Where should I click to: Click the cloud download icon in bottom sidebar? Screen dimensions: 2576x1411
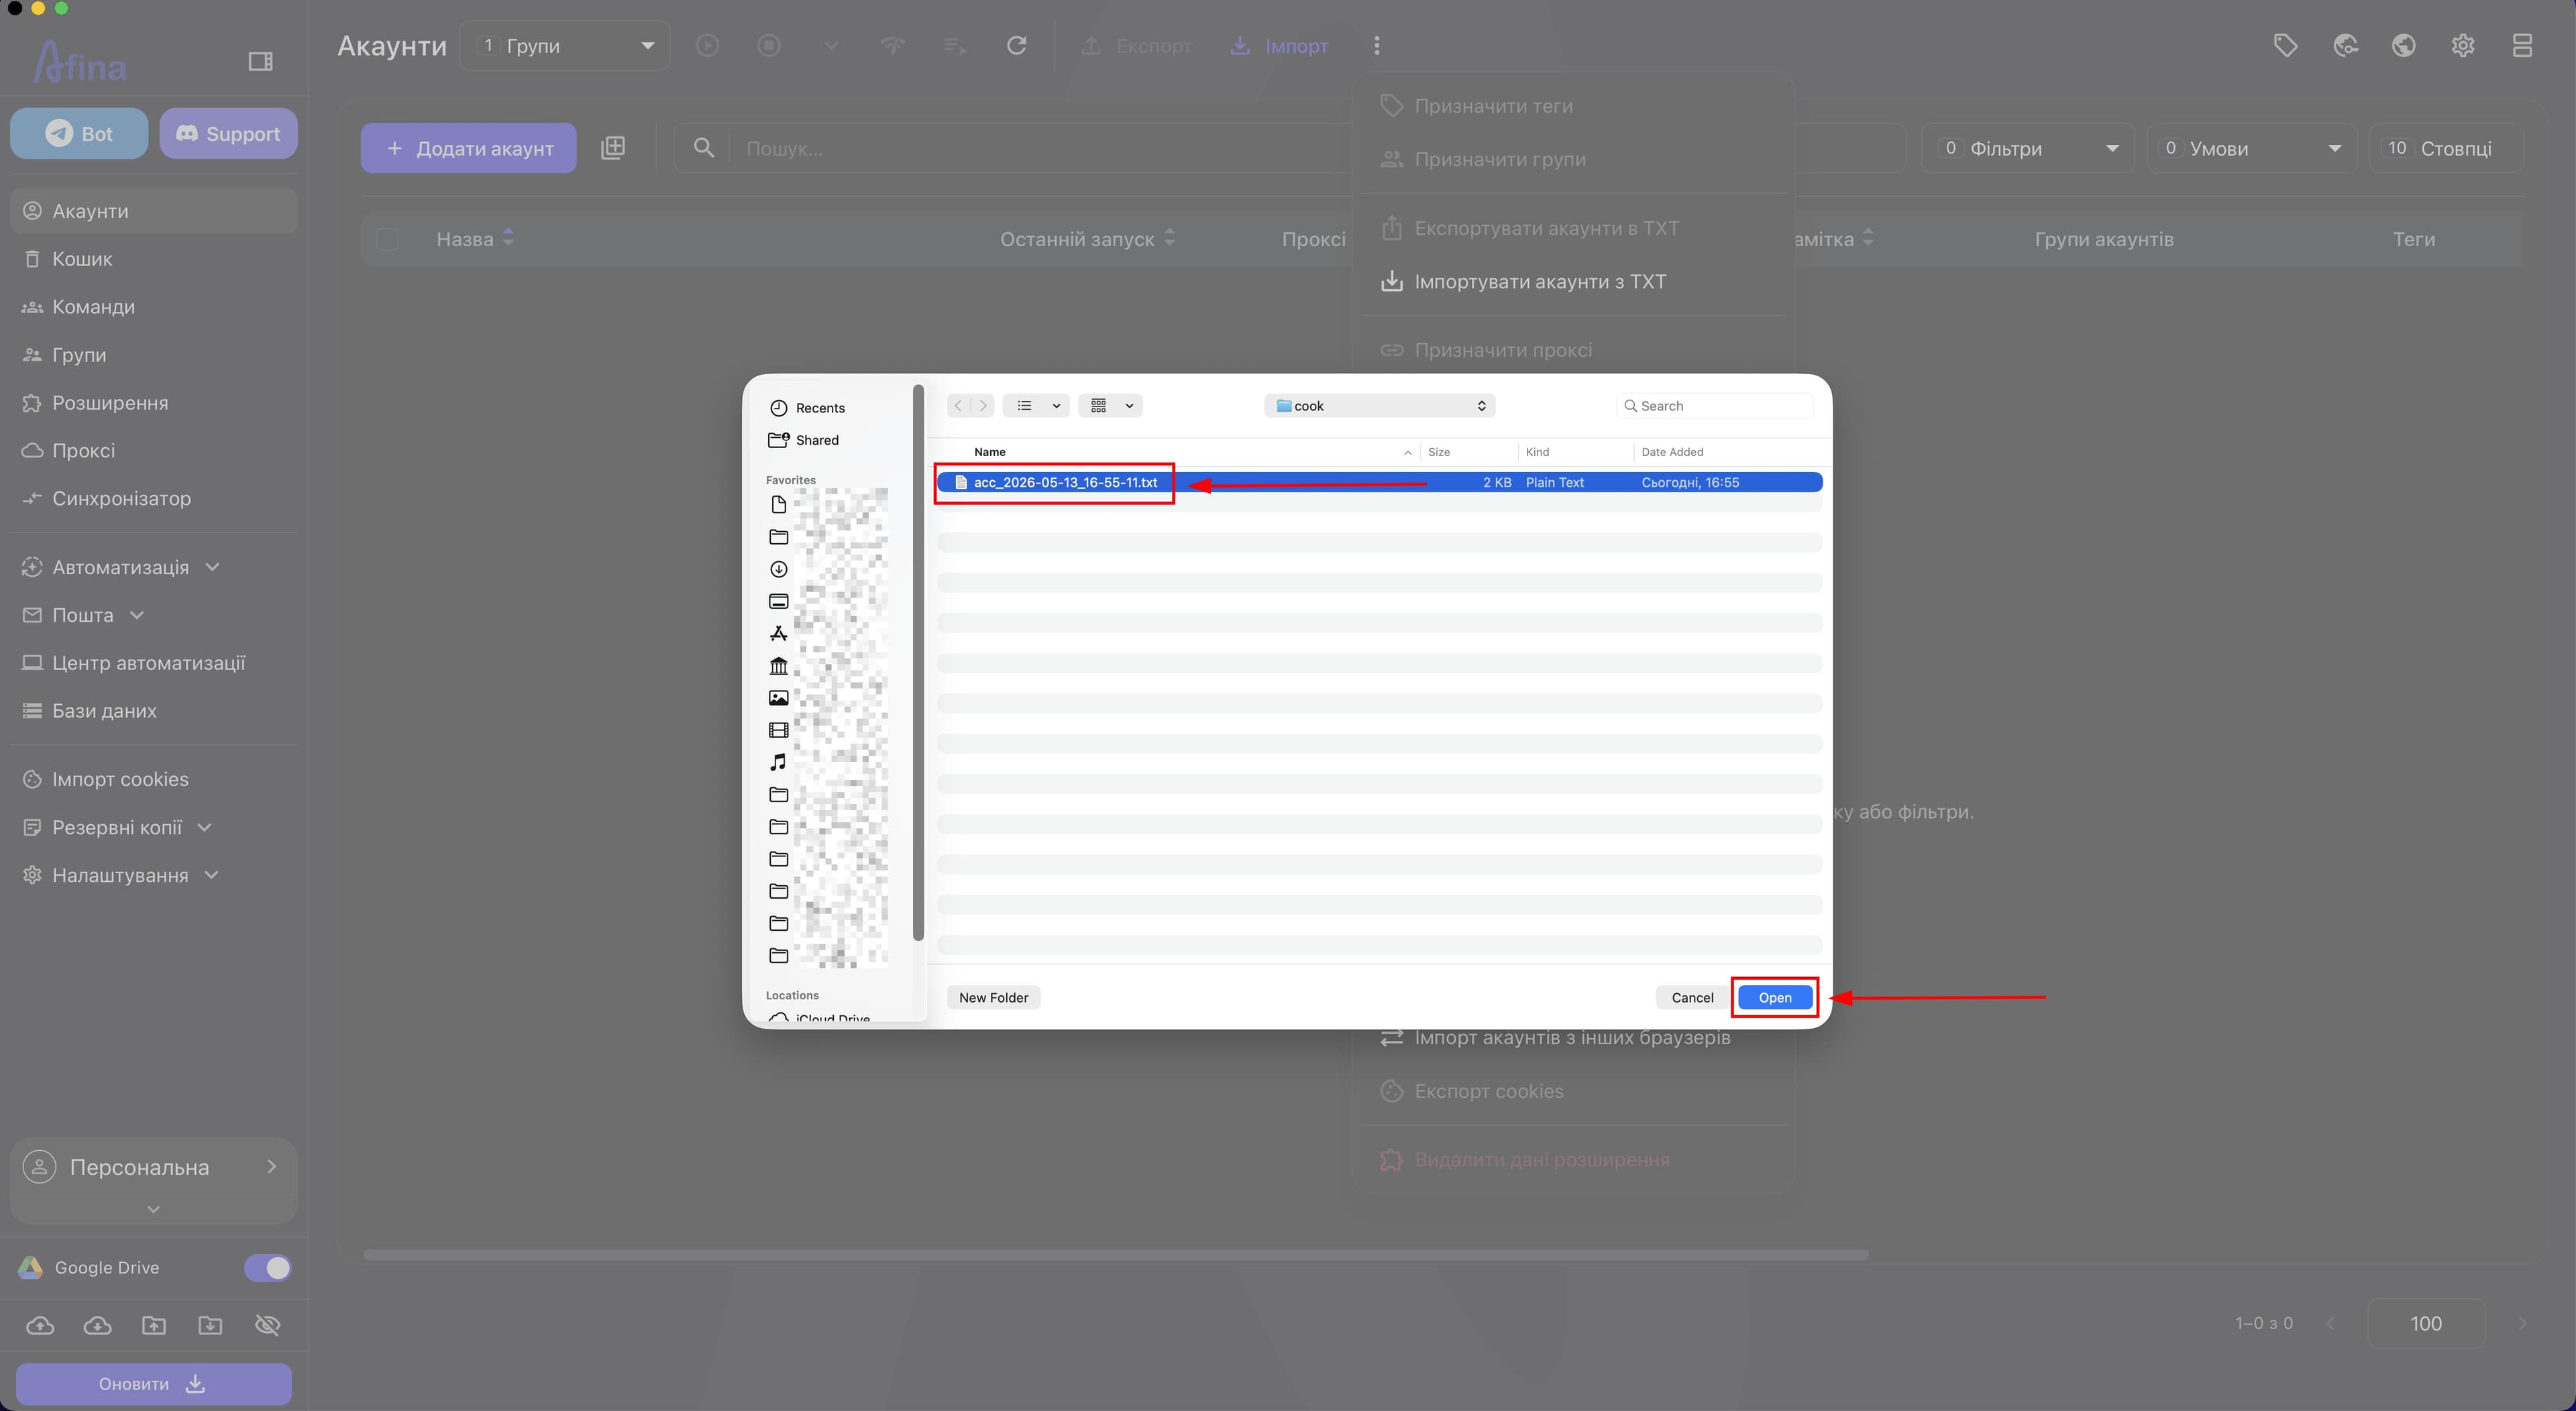pos(97,1325)
